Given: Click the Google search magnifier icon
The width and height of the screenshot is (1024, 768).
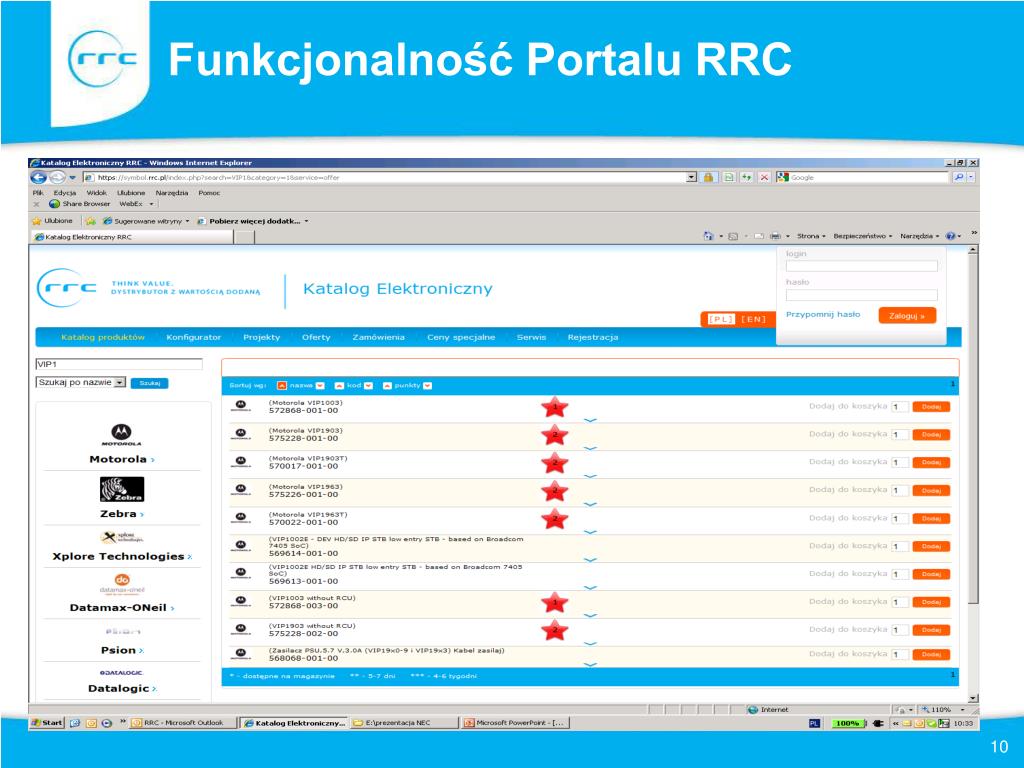Looking at the screenshot, I should point(959,177).
